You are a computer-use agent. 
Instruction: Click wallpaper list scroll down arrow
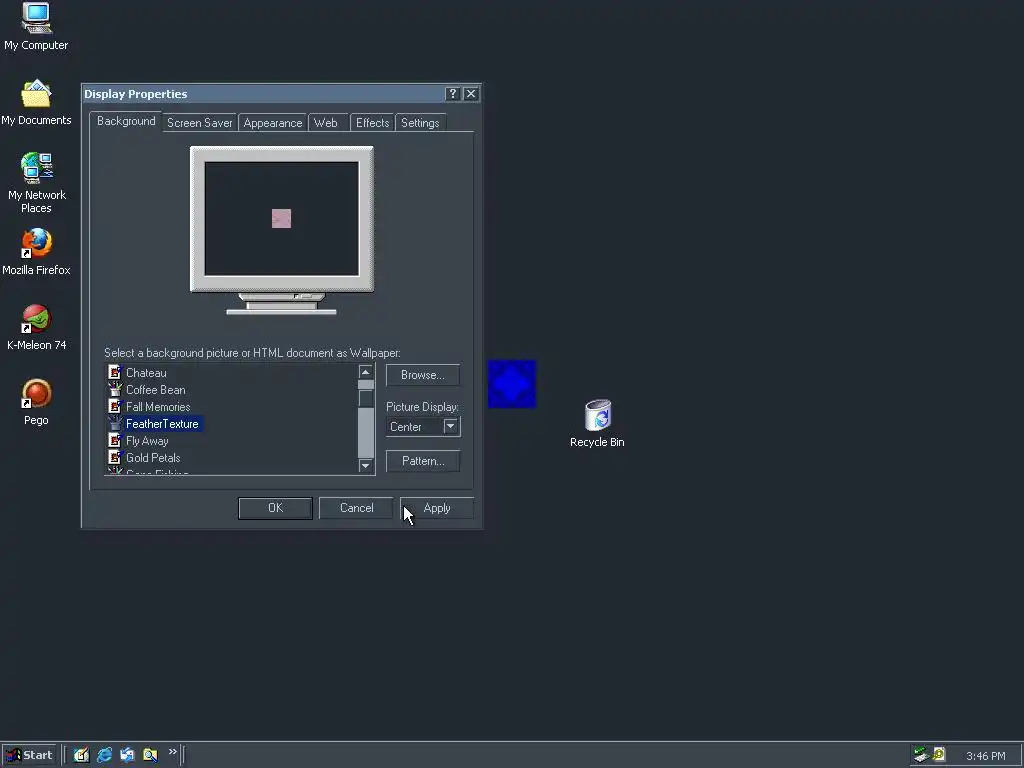366,466
